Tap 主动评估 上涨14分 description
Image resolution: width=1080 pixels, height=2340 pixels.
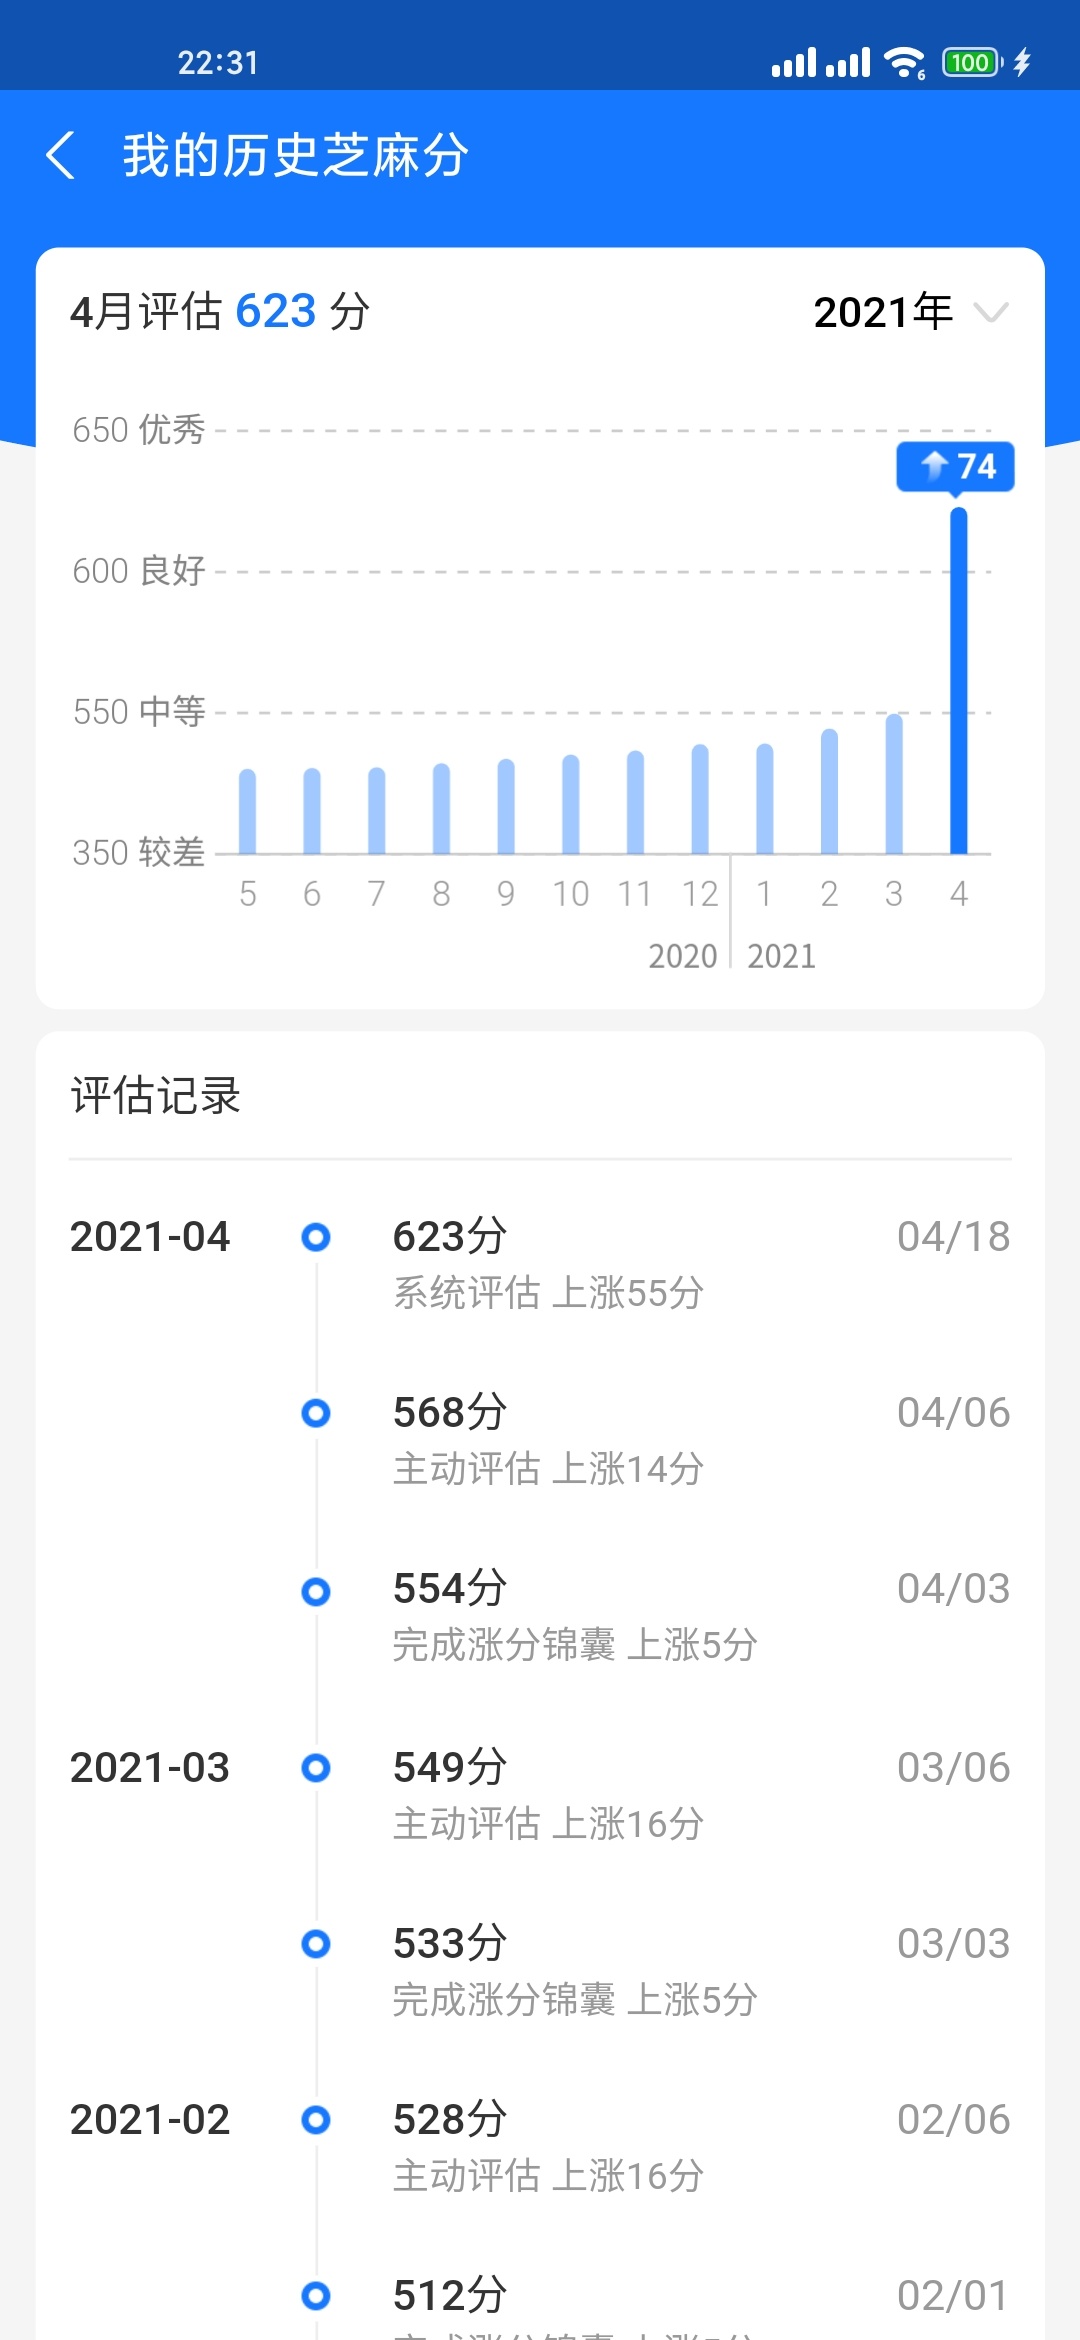(x=549, y=1469)
